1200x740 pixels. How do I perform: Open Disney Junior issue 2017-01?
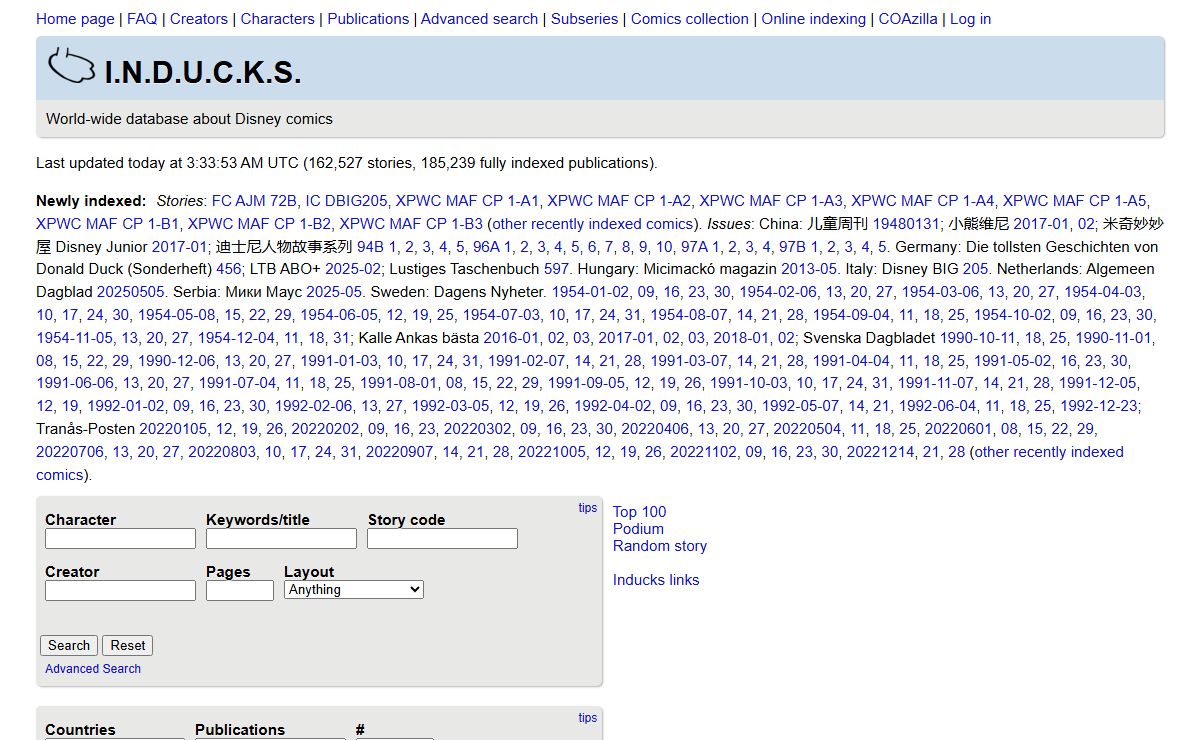(180, 246)
